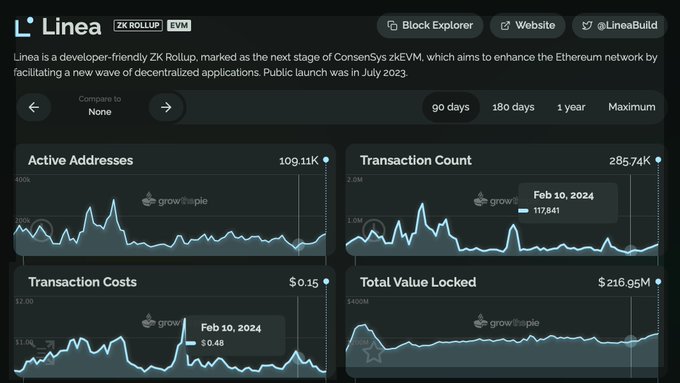Click the latest data point dot beside $0.15
The height and width of the screenshot is (383, 680).
(326, 282)
